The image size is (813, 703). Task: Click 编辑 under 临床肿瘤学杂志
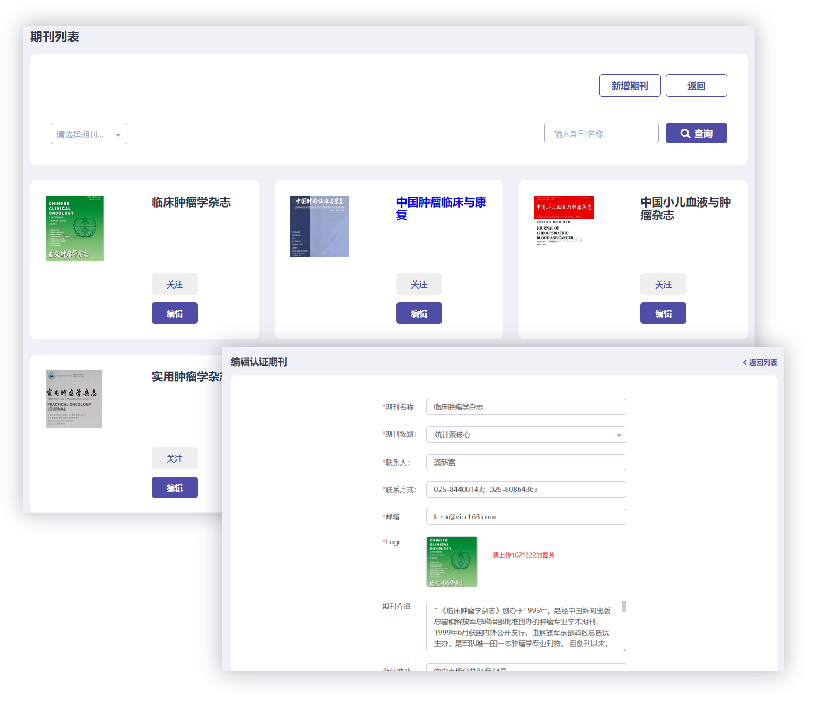(x=175, y=313)
